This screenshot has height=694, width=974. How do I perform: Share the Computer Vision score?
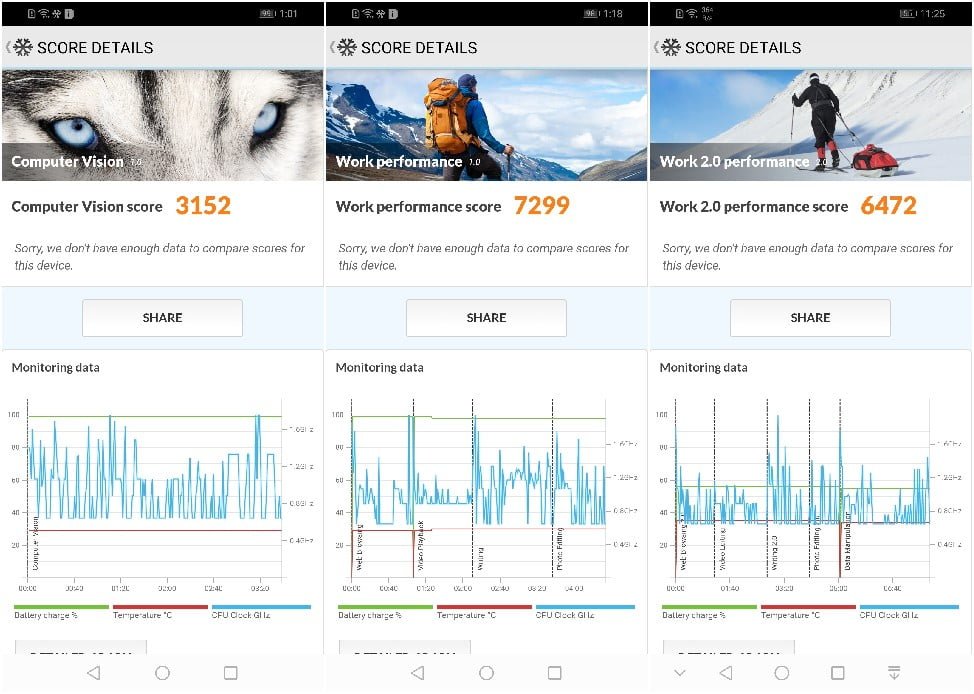pyautogui.click(x=162, y=318)
